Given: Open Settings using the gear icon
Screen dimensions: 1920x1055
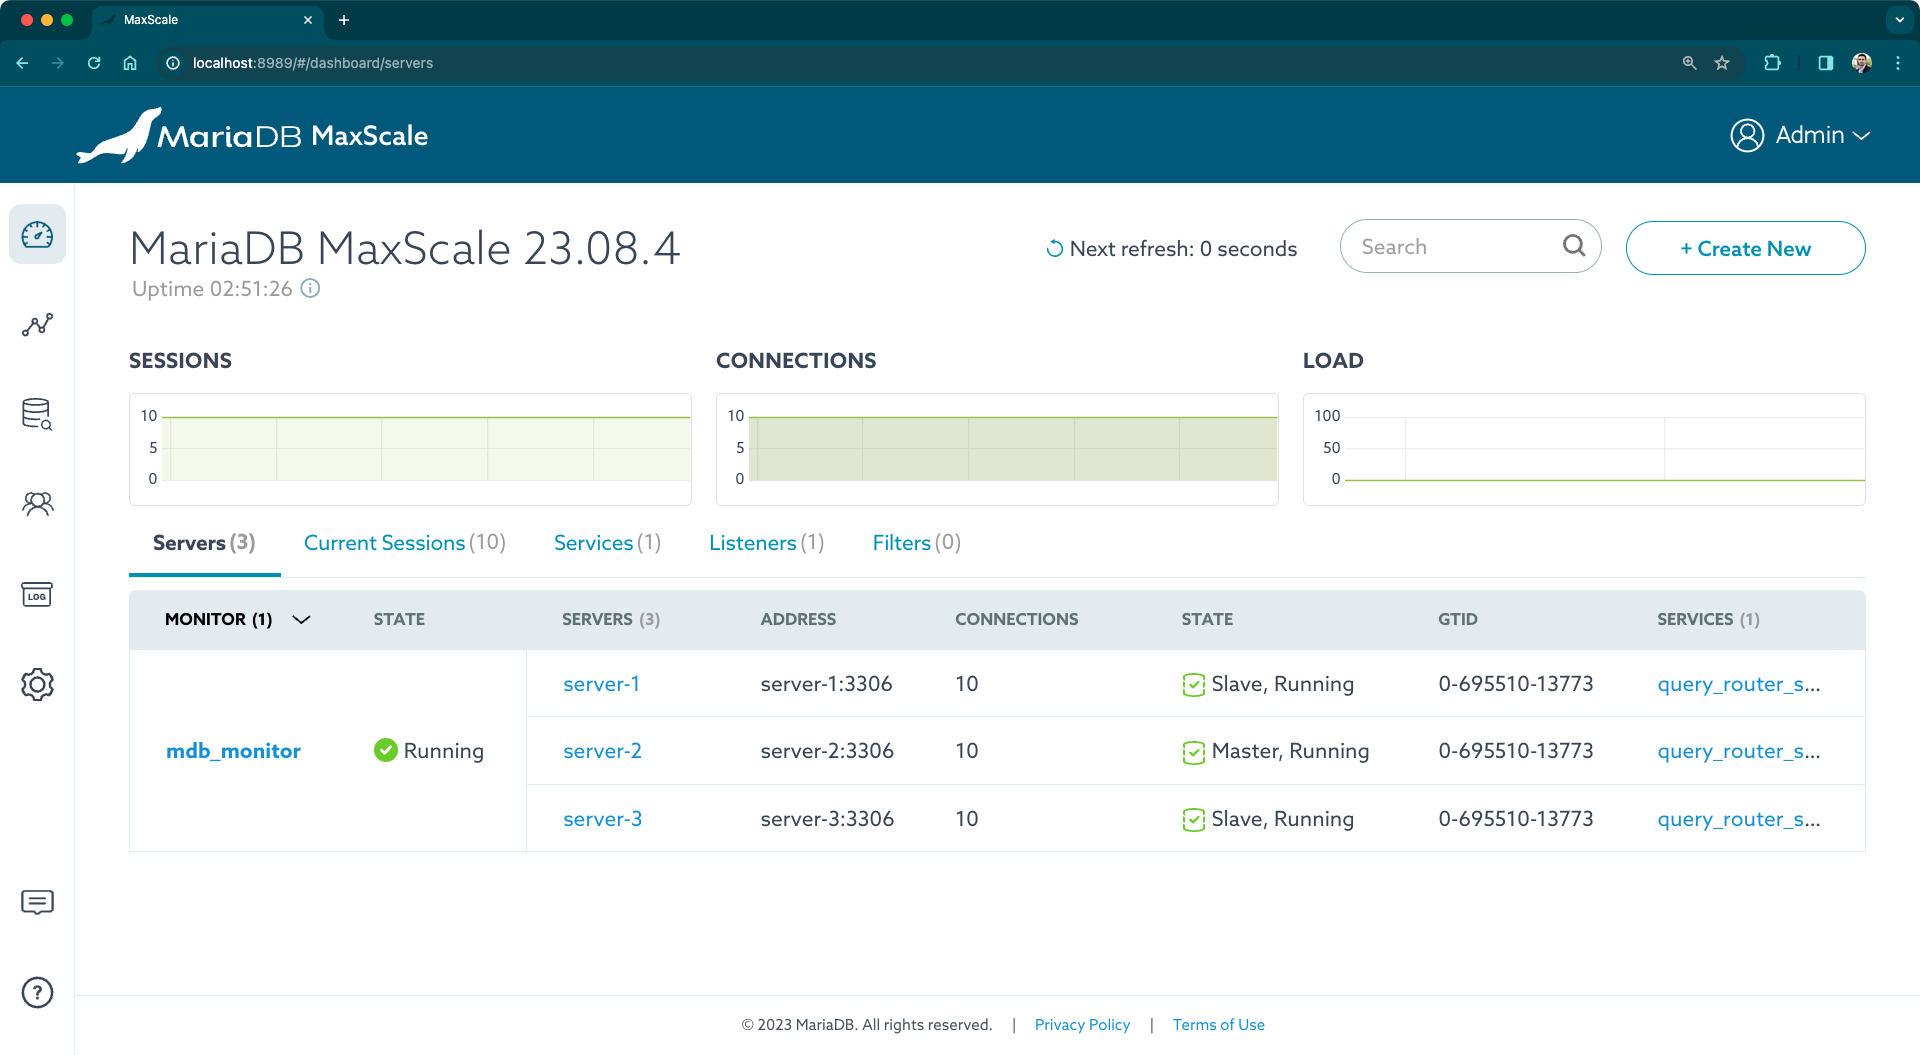Looking at the screenshot, I should pyautogui.click(x=37, y=684).
